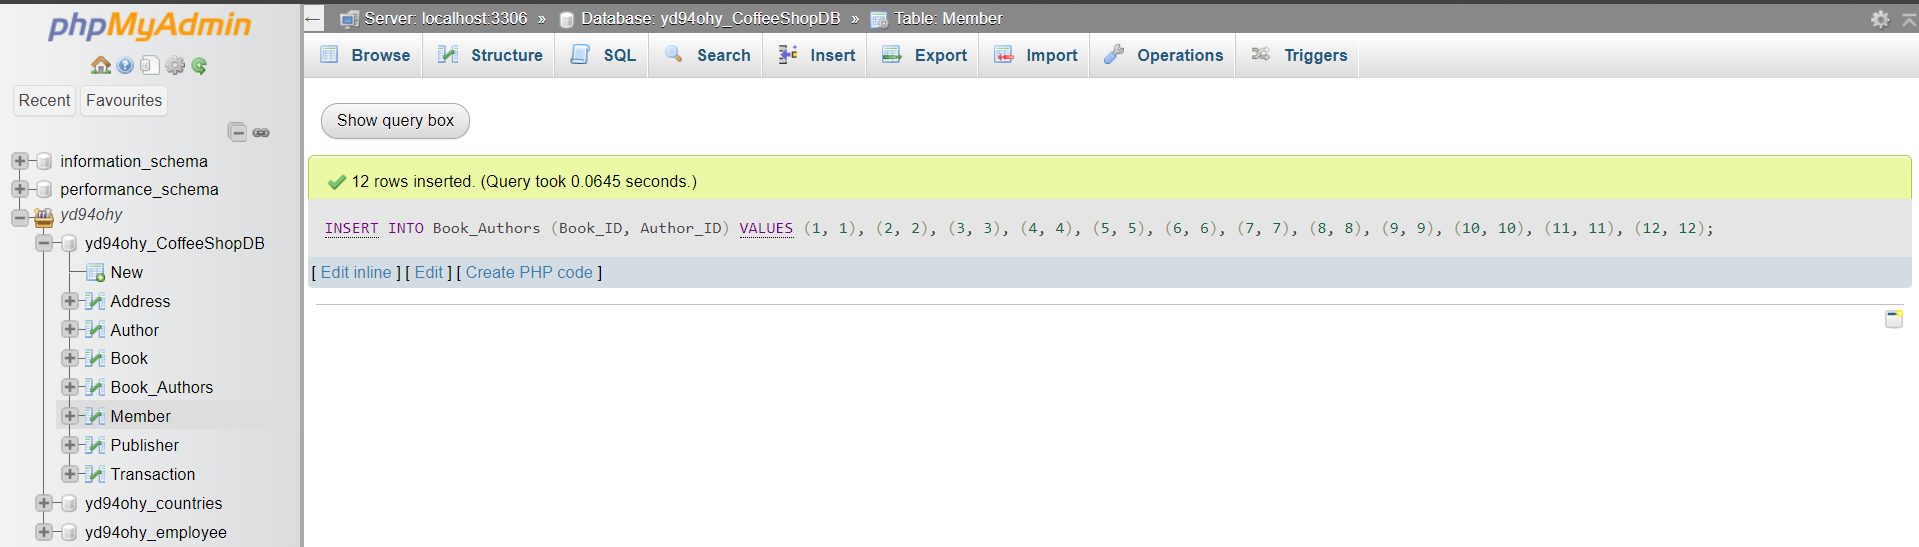Select the Book_Authors table in tree
This screenshot has height=547, width=1919.
coord(162,387)
